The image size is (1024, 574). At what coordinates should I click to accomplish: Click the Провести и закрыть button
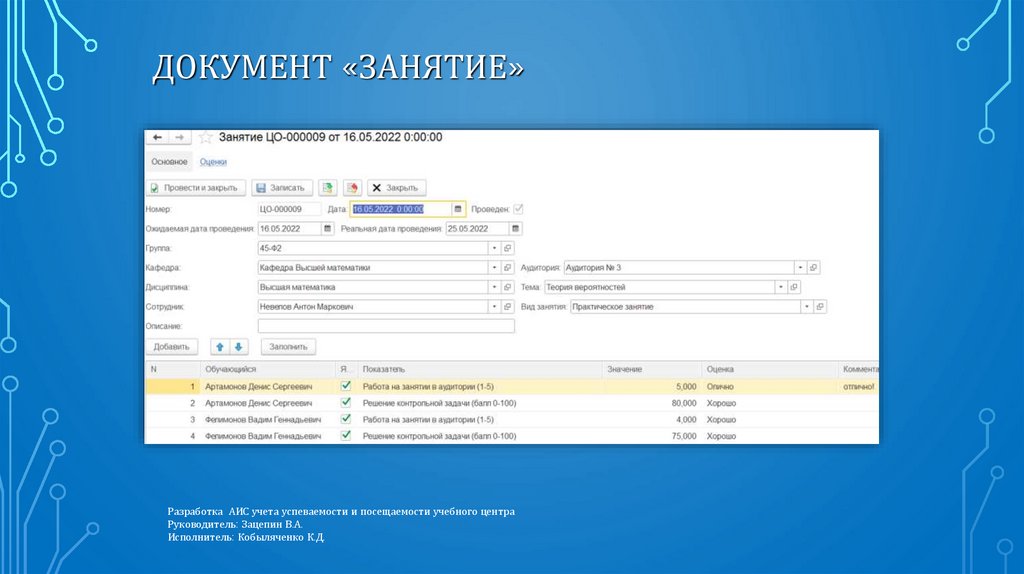point(195,188)
